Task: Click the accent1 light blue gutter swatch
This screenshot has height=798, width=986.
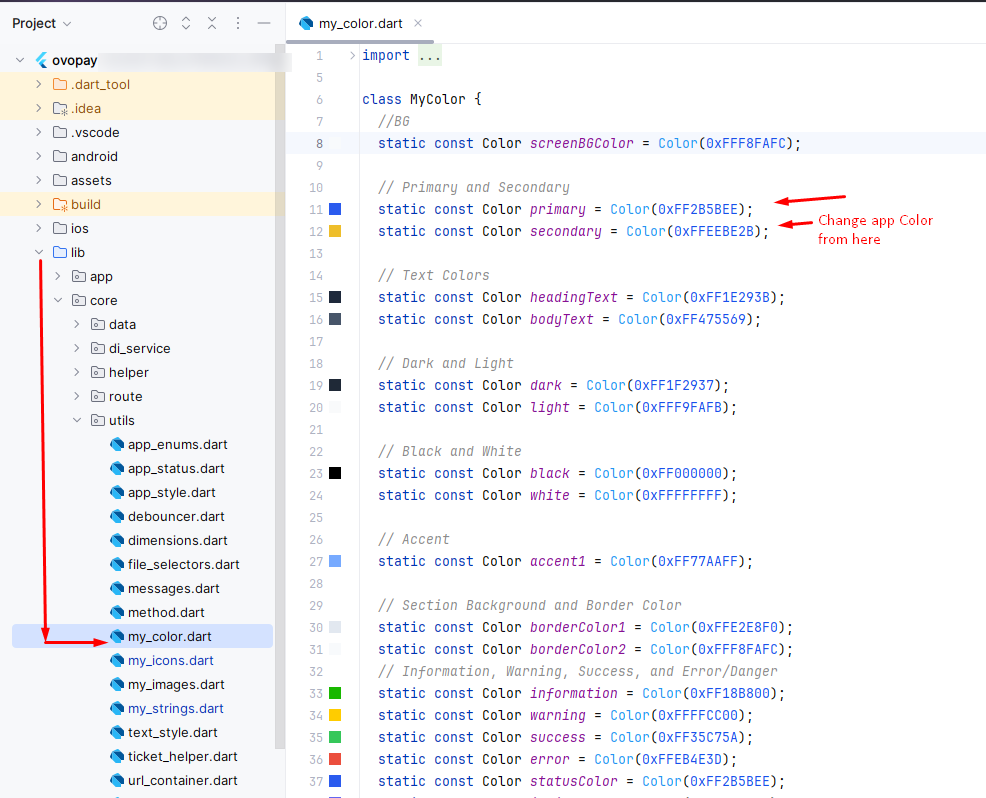Action: click(335, 561)
